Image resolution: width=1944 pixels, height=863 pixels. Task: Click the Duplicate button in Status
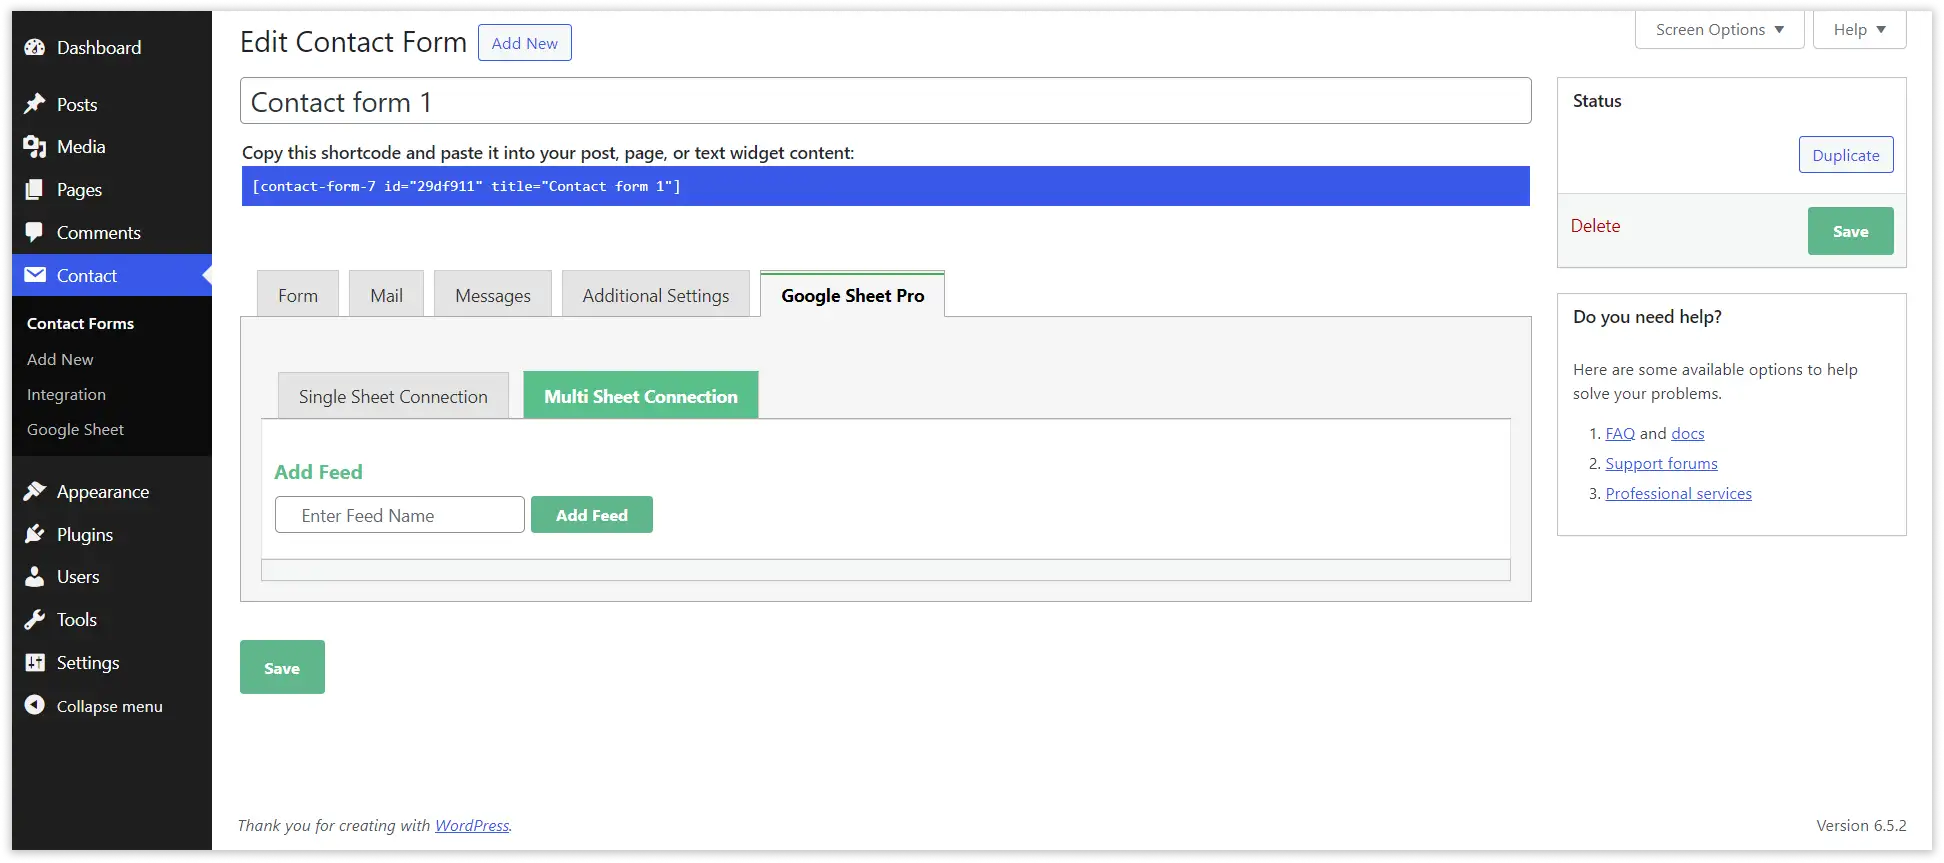coord(1845,155)
